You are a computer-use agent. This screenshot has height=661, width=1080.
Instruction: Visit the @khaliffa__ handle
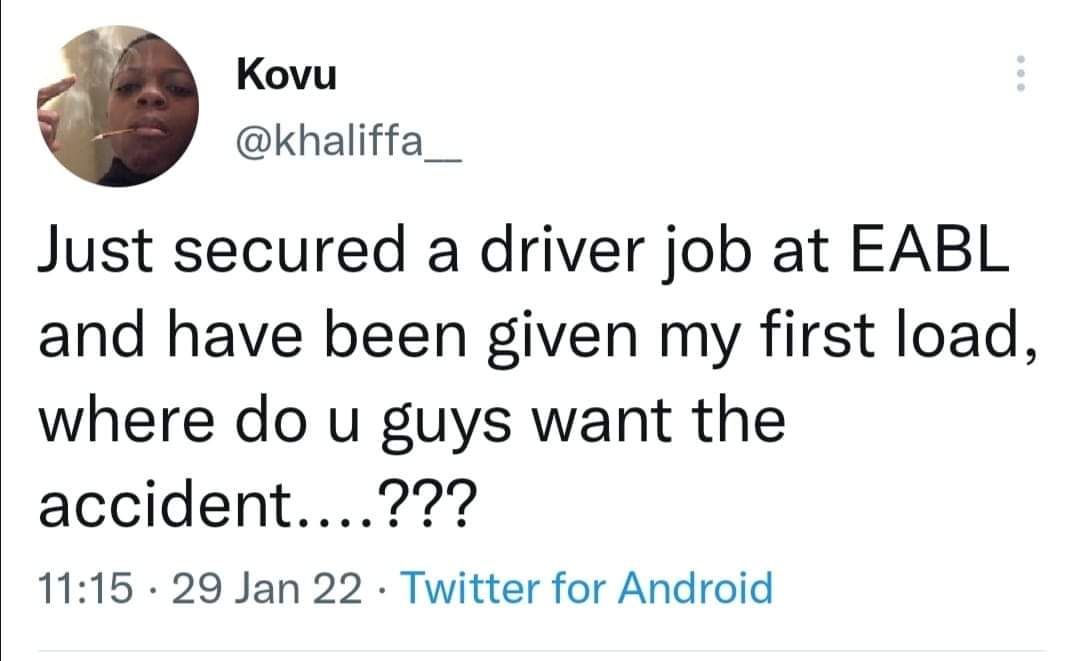pyautogui.click(x=349, y=143)
